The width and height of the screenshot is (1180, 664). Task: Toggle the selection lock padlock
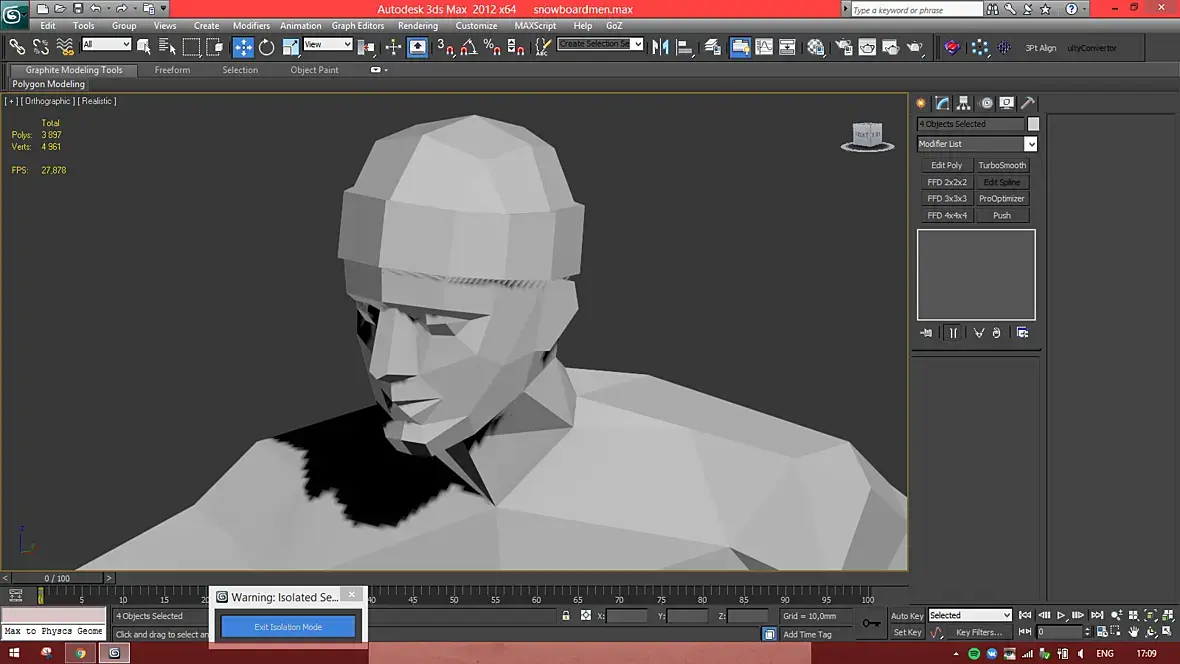pos(566,616)
